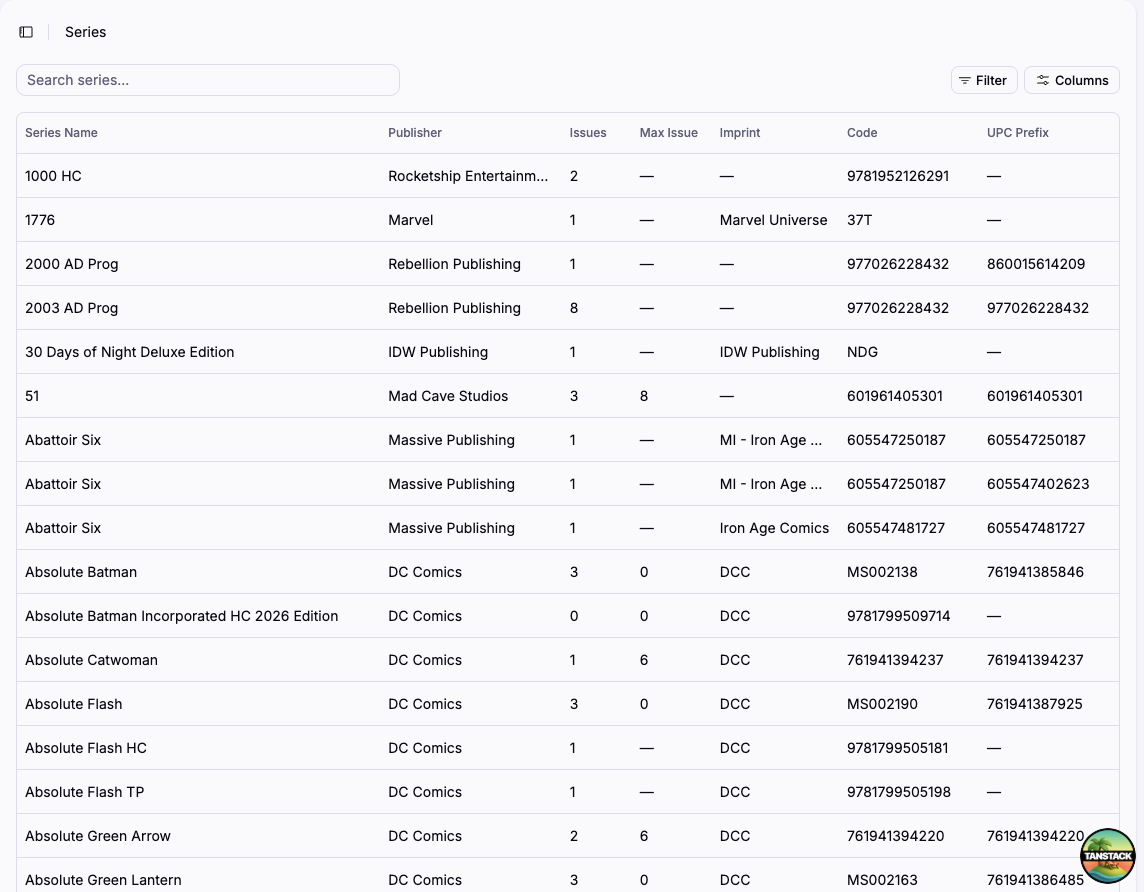
Task: Sort by Issues column header
Action: (587, 133)
